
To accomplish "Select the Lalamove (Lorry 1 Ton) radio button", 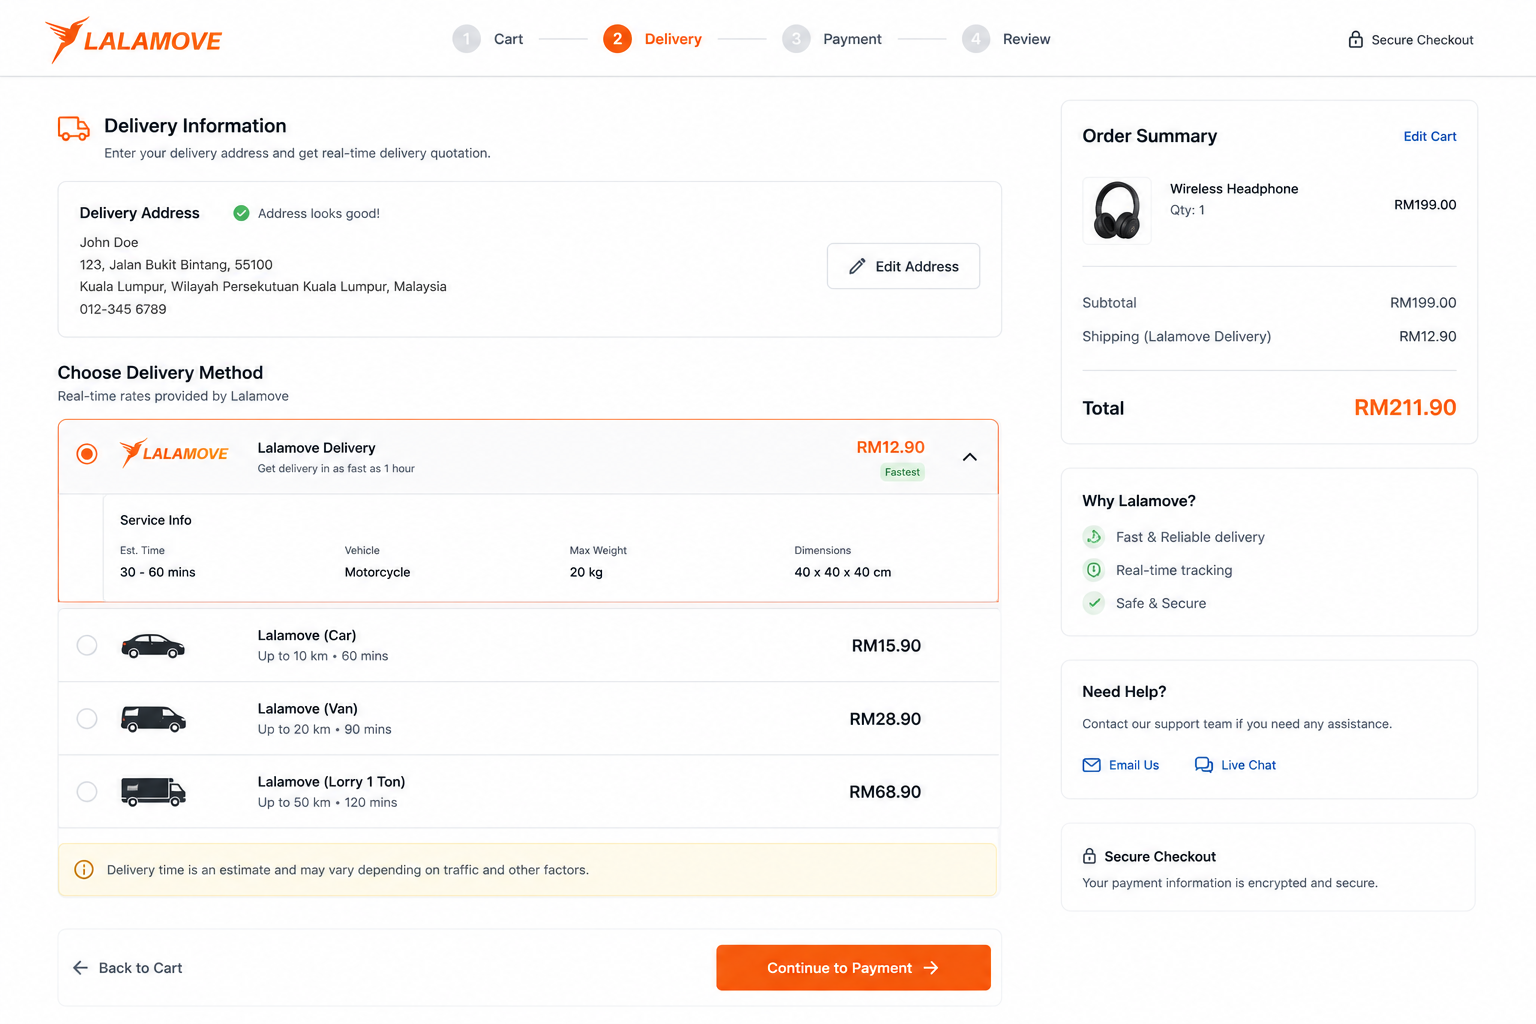I will pyautogui.click(x=87, y=791).
